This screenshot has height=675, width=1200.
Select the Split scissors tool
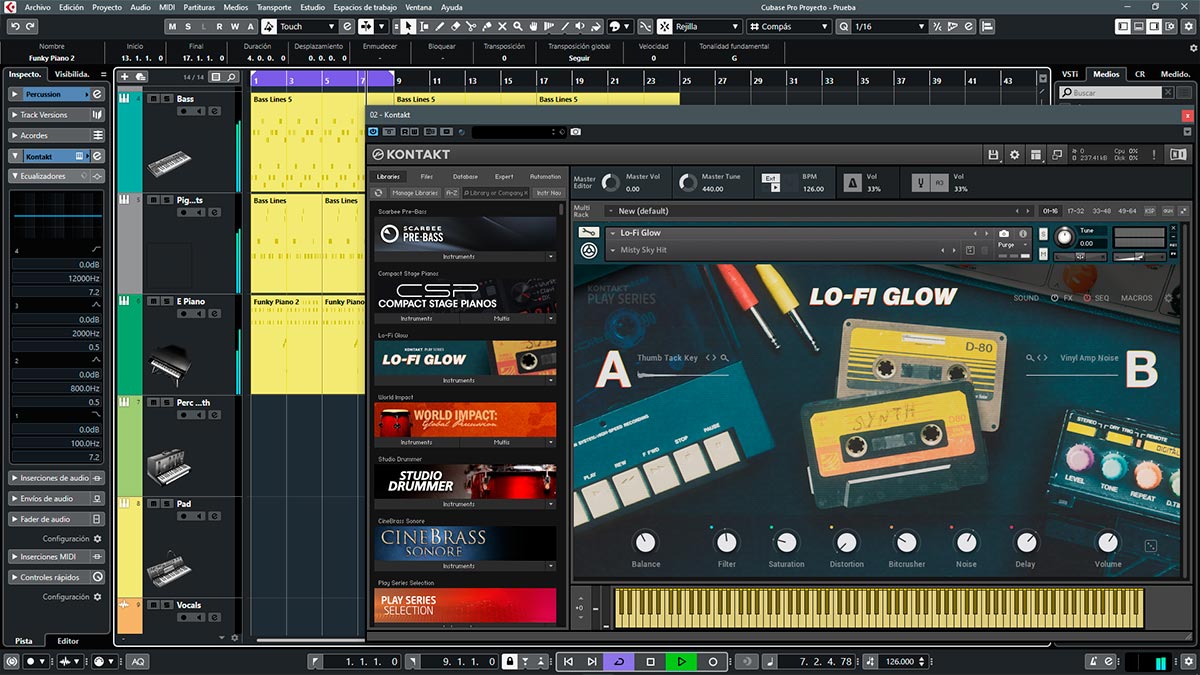pyautogui.click(x=470, y=26)
